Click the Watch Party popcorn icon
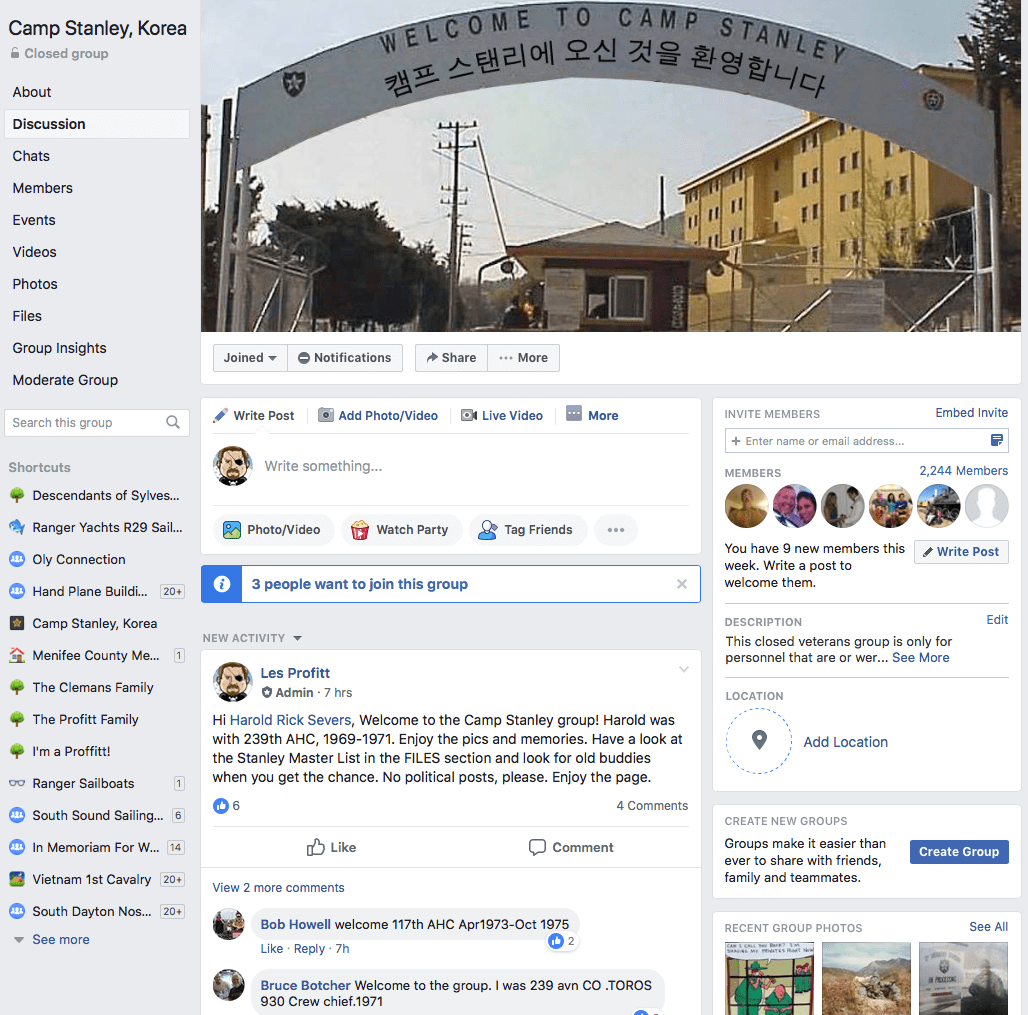Viewport: 1028px width, 1015px height. tap(360, 530)
